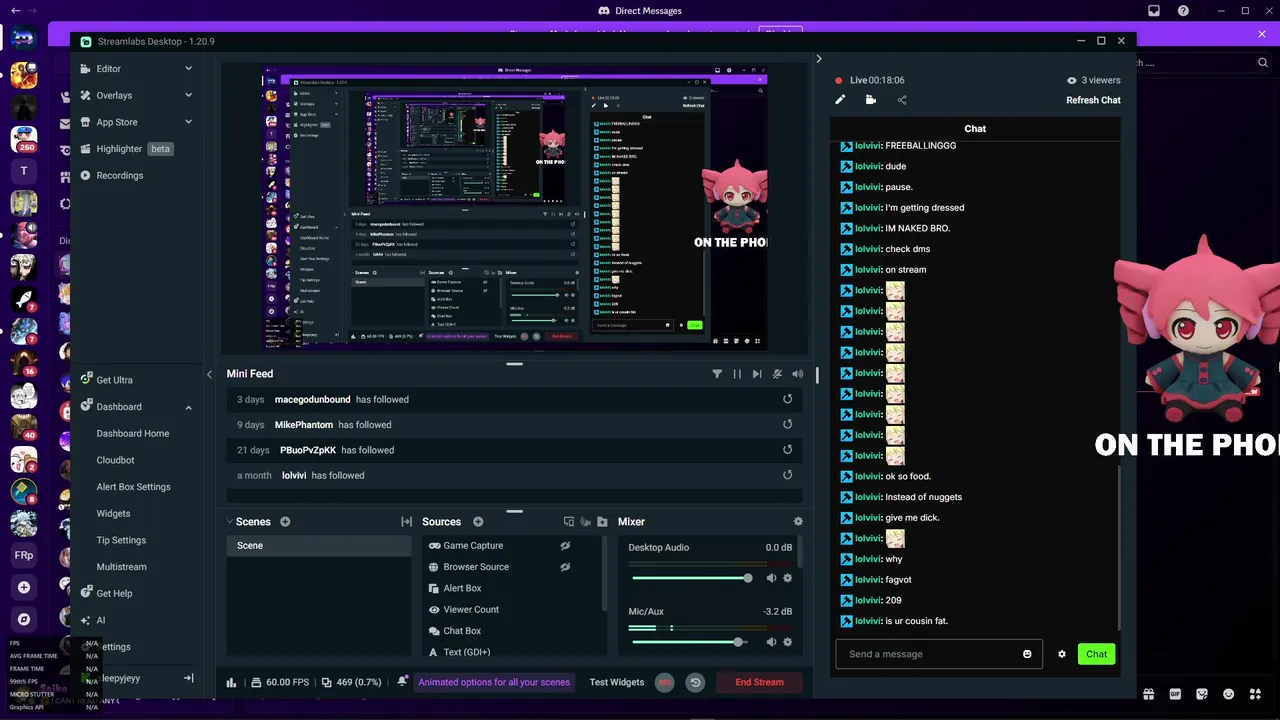Select Chat Box source
The image size is (1280, 720).
point(462,631)
